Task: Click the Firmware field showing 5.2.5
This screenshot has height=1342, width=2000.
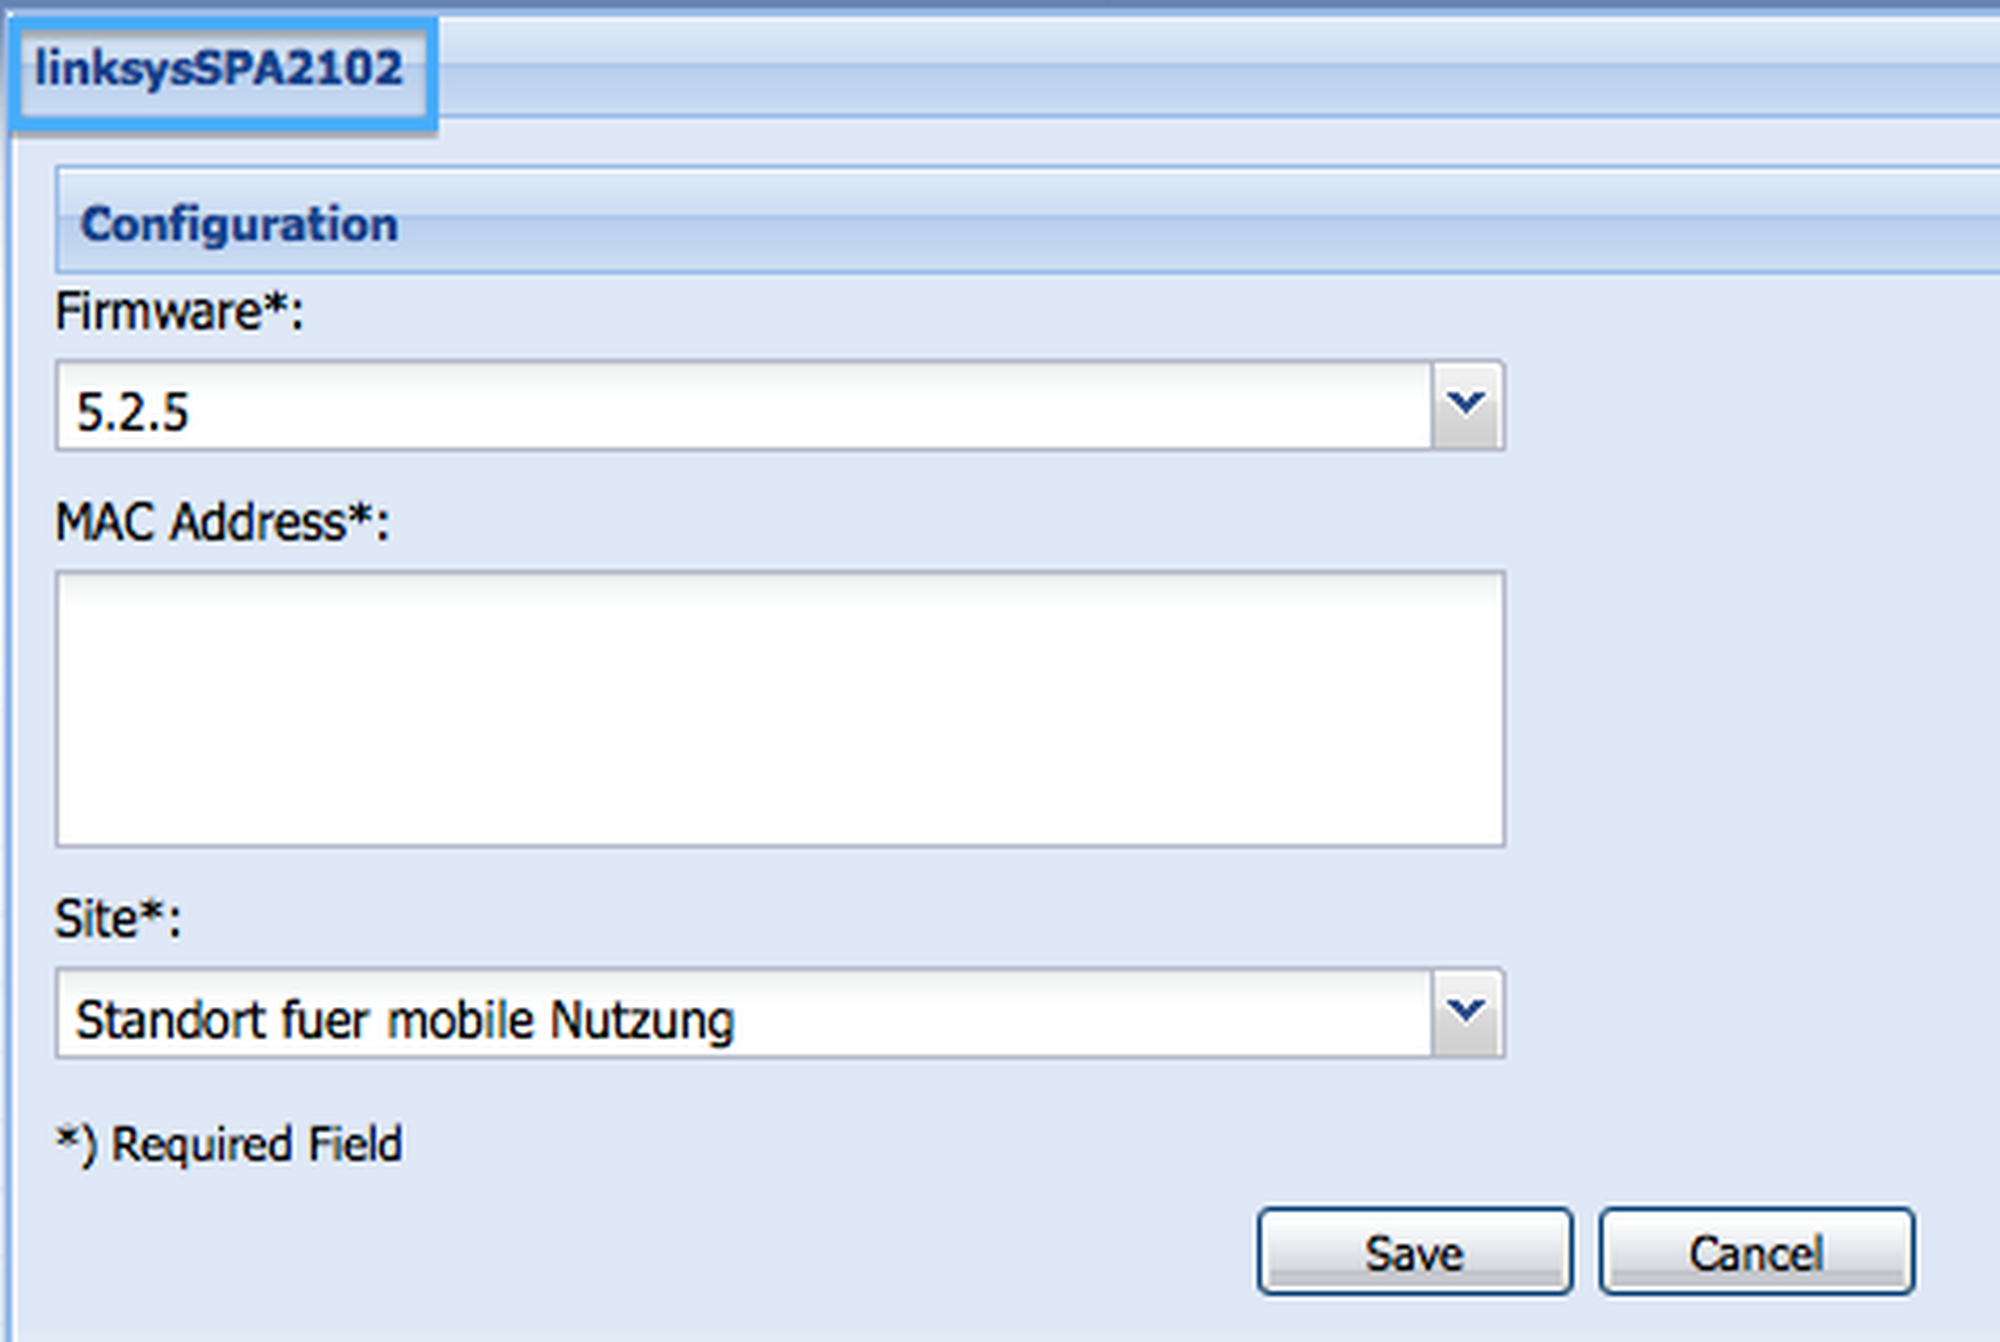Action: 742,409
